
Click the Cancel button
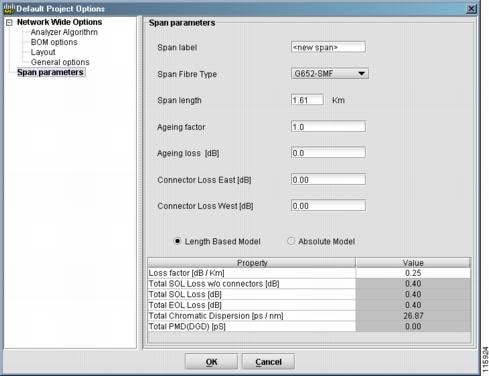point(268,362)
